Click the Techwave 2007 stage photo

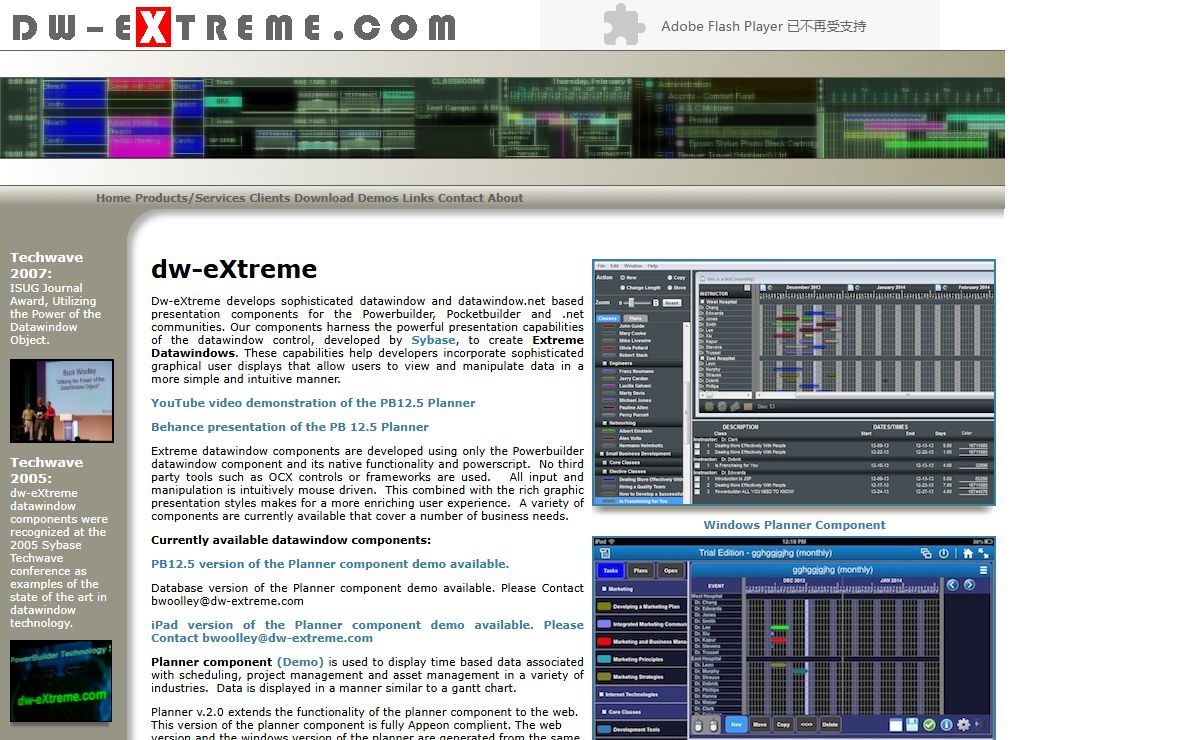pos(62,401)
